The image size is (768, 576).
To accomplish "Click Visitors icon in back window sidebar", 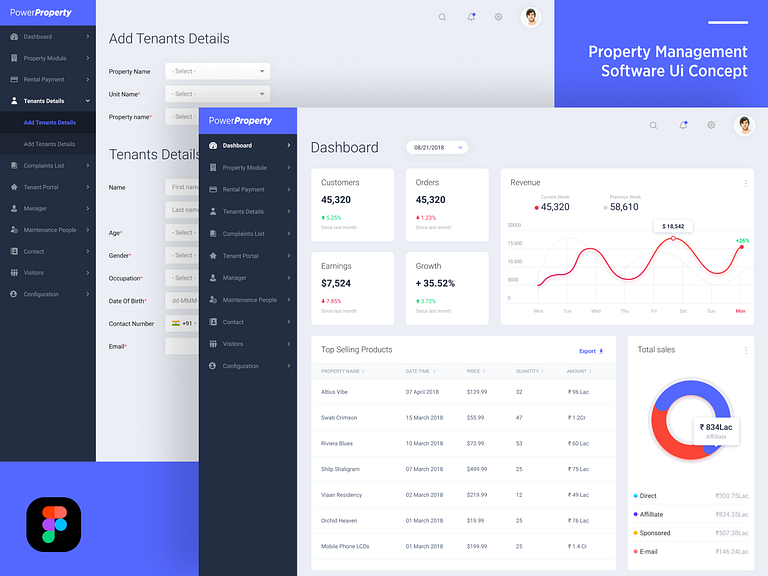I will [14, 273].
